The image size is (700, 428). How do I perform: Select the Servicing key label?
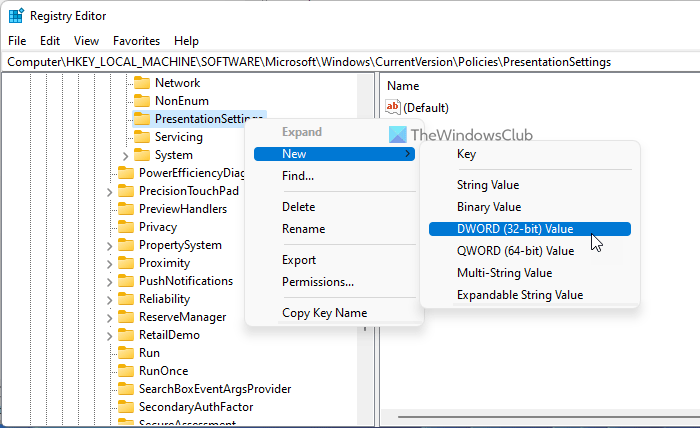tap(179, 137)
